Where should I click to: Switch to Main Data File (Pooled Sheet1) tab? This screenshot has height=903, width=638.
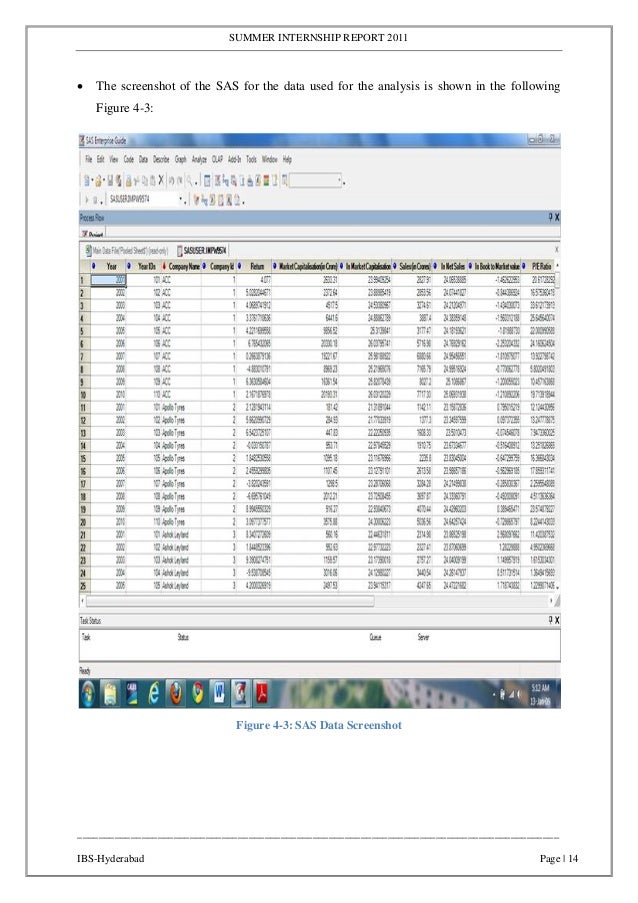tap(127, 251)
